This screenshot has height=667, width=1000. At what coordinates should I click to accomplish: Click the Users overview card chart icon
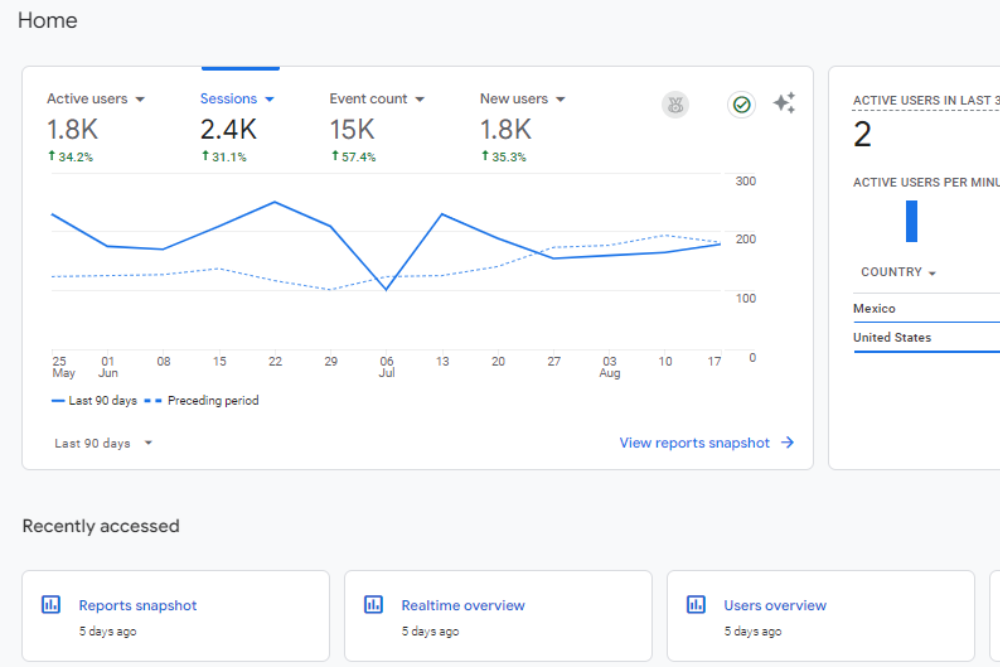point(696,605)
